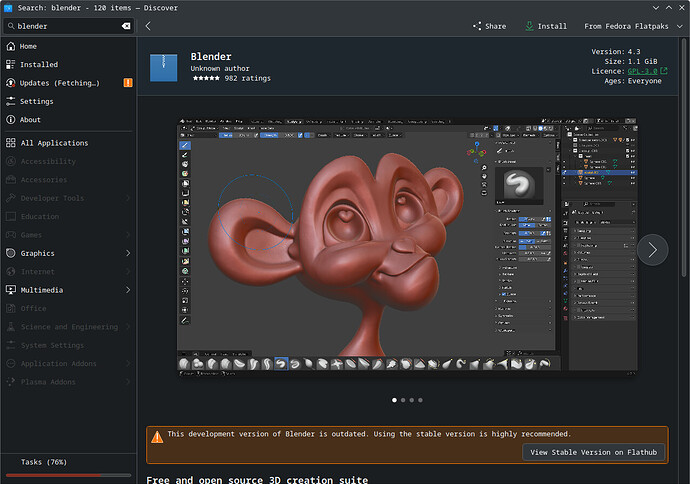
Task: Expand the Graphics category chevron
Action: 128,253
